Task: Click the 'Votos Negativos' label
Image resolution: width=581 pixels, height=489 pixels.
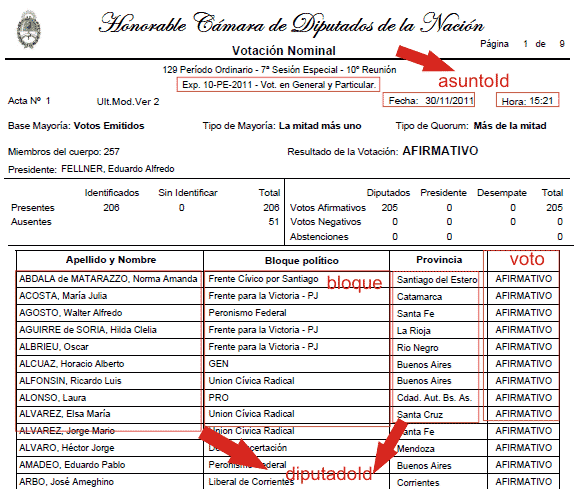Action: pos(325,222)
